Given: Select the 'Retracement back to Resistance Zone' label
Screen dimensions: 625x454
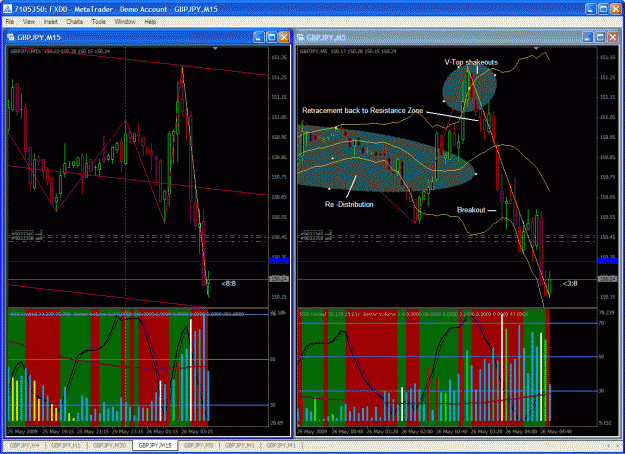Looking at the screenshot, I should point(362,110).
